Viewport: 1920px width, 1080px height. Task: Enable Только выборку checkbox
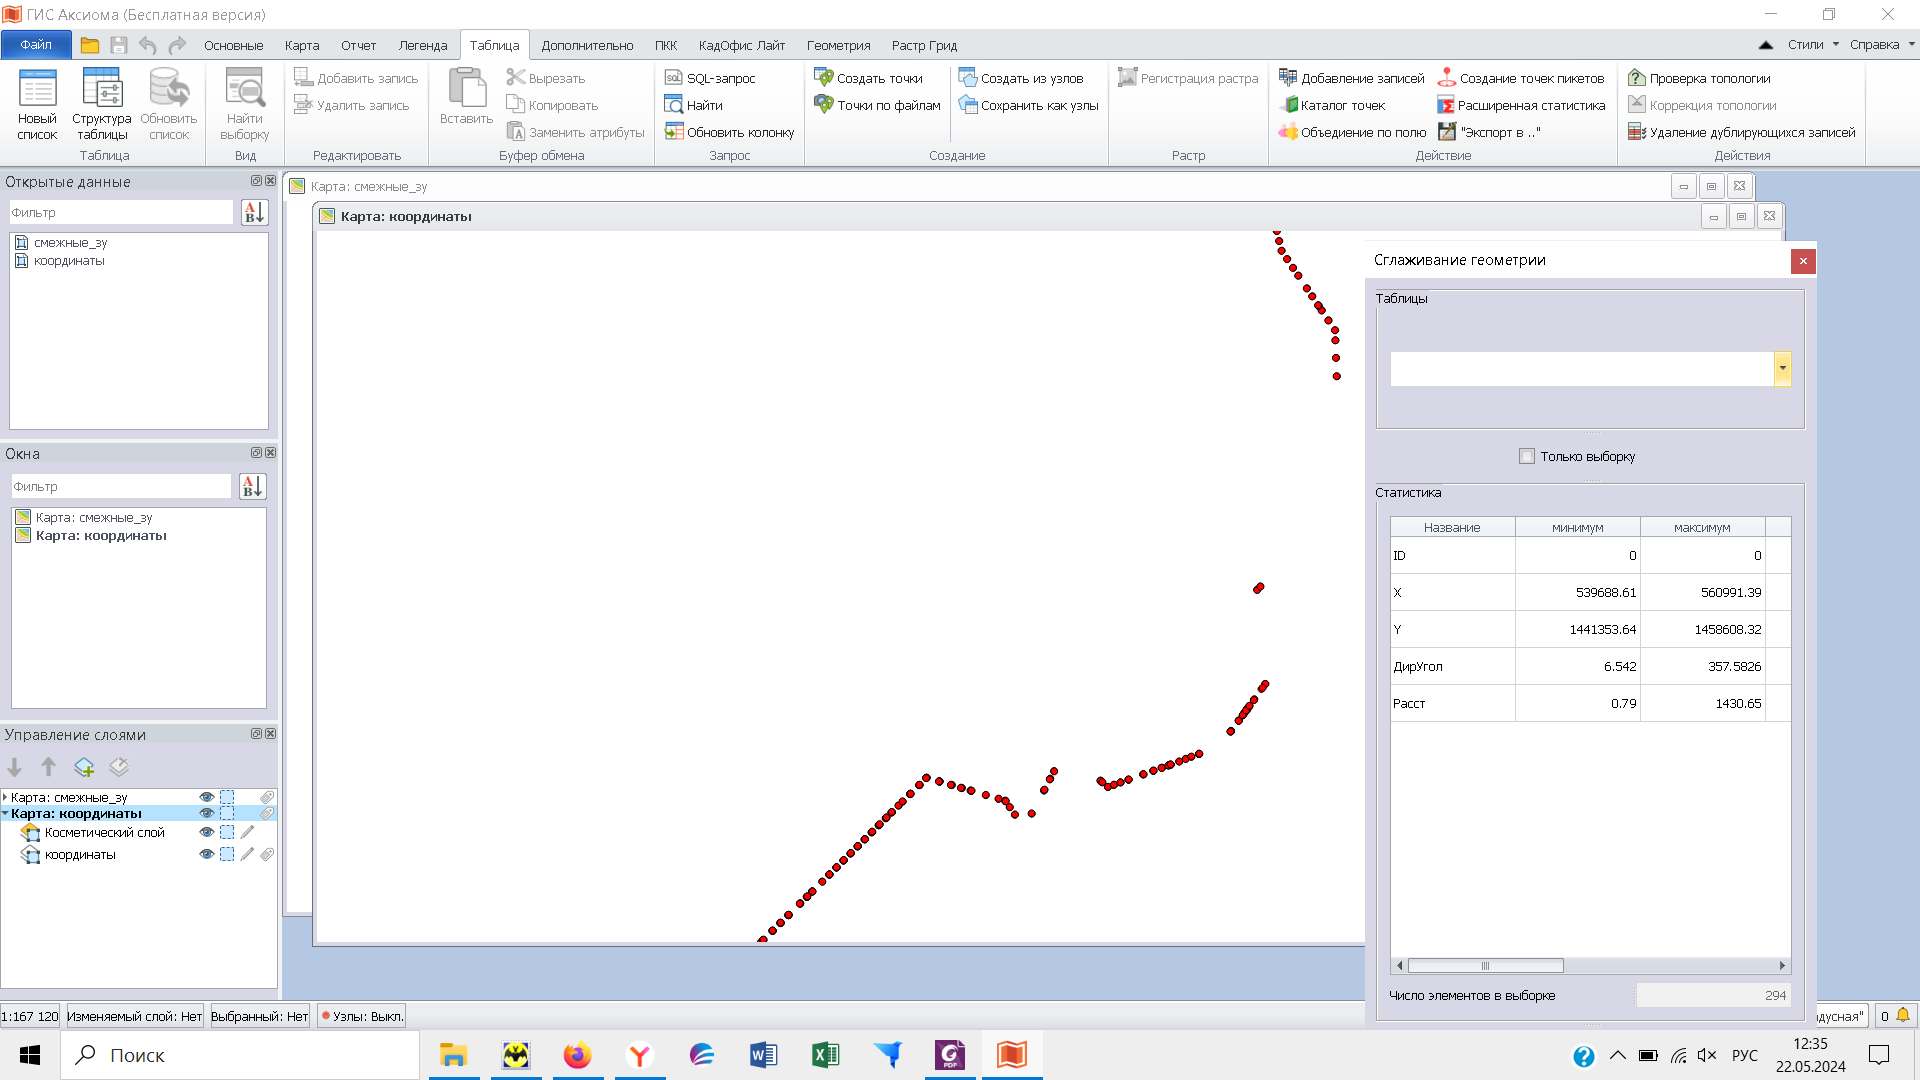click(x=1527, y=456)
